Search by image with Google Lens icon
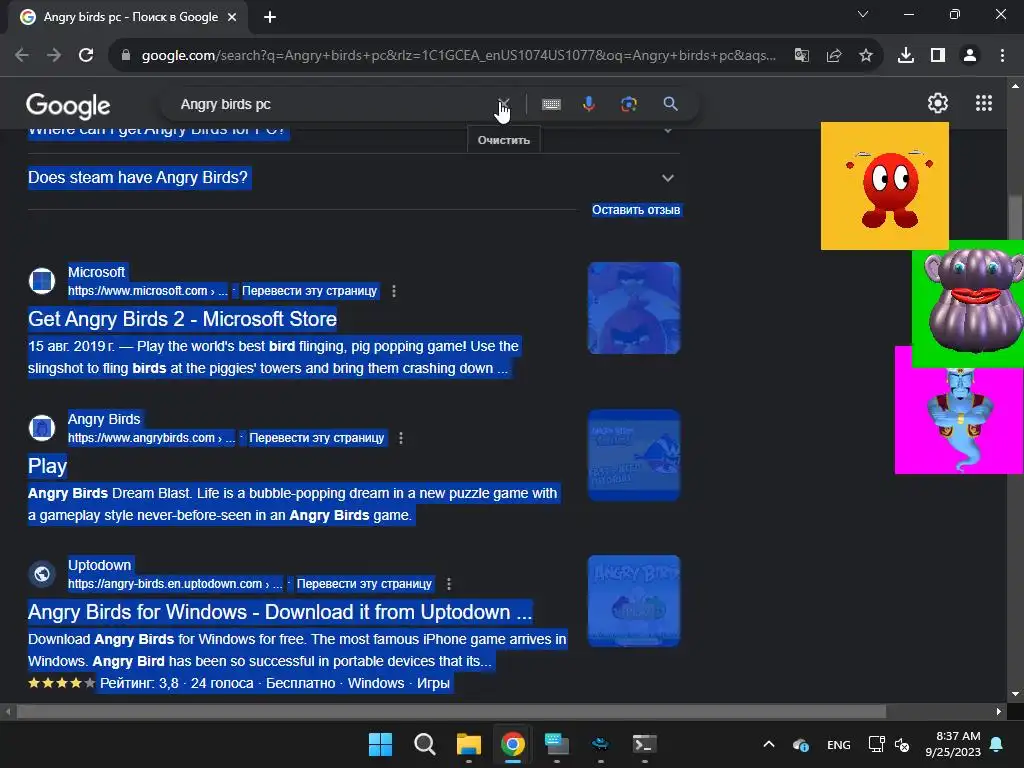Image resolution: width=1024 pixels, height=768 pixels. [x=628, y=104]
